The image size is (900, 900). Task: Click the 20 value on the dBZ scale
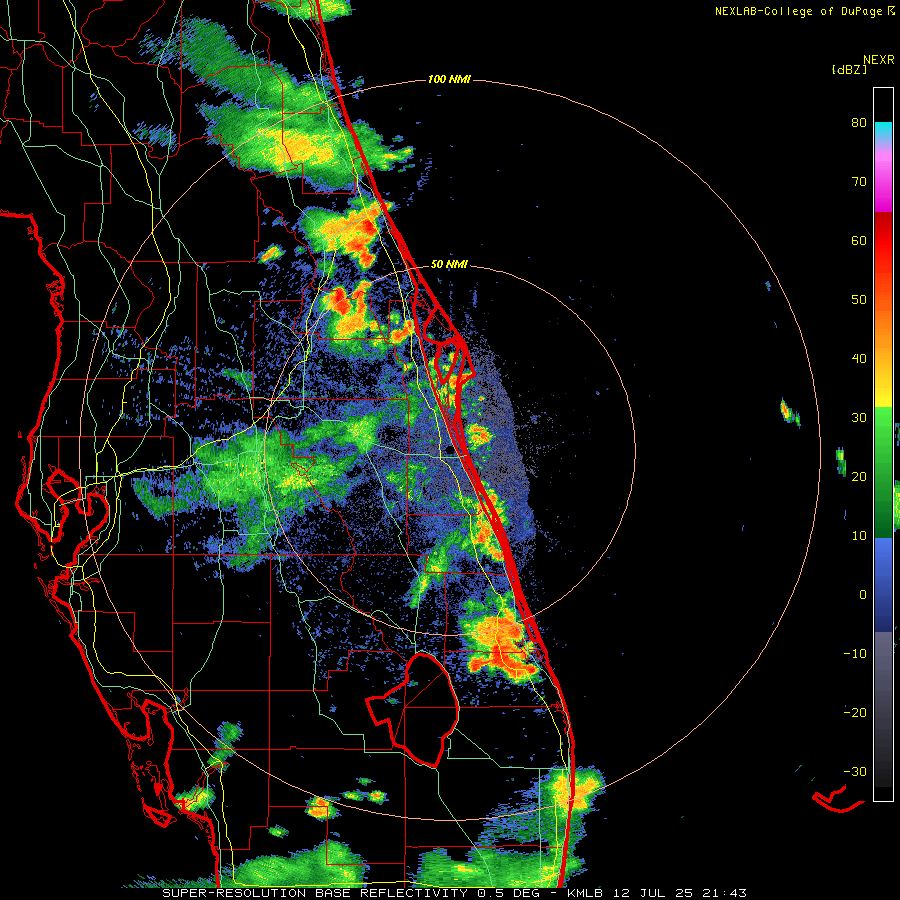coord(859,476)
